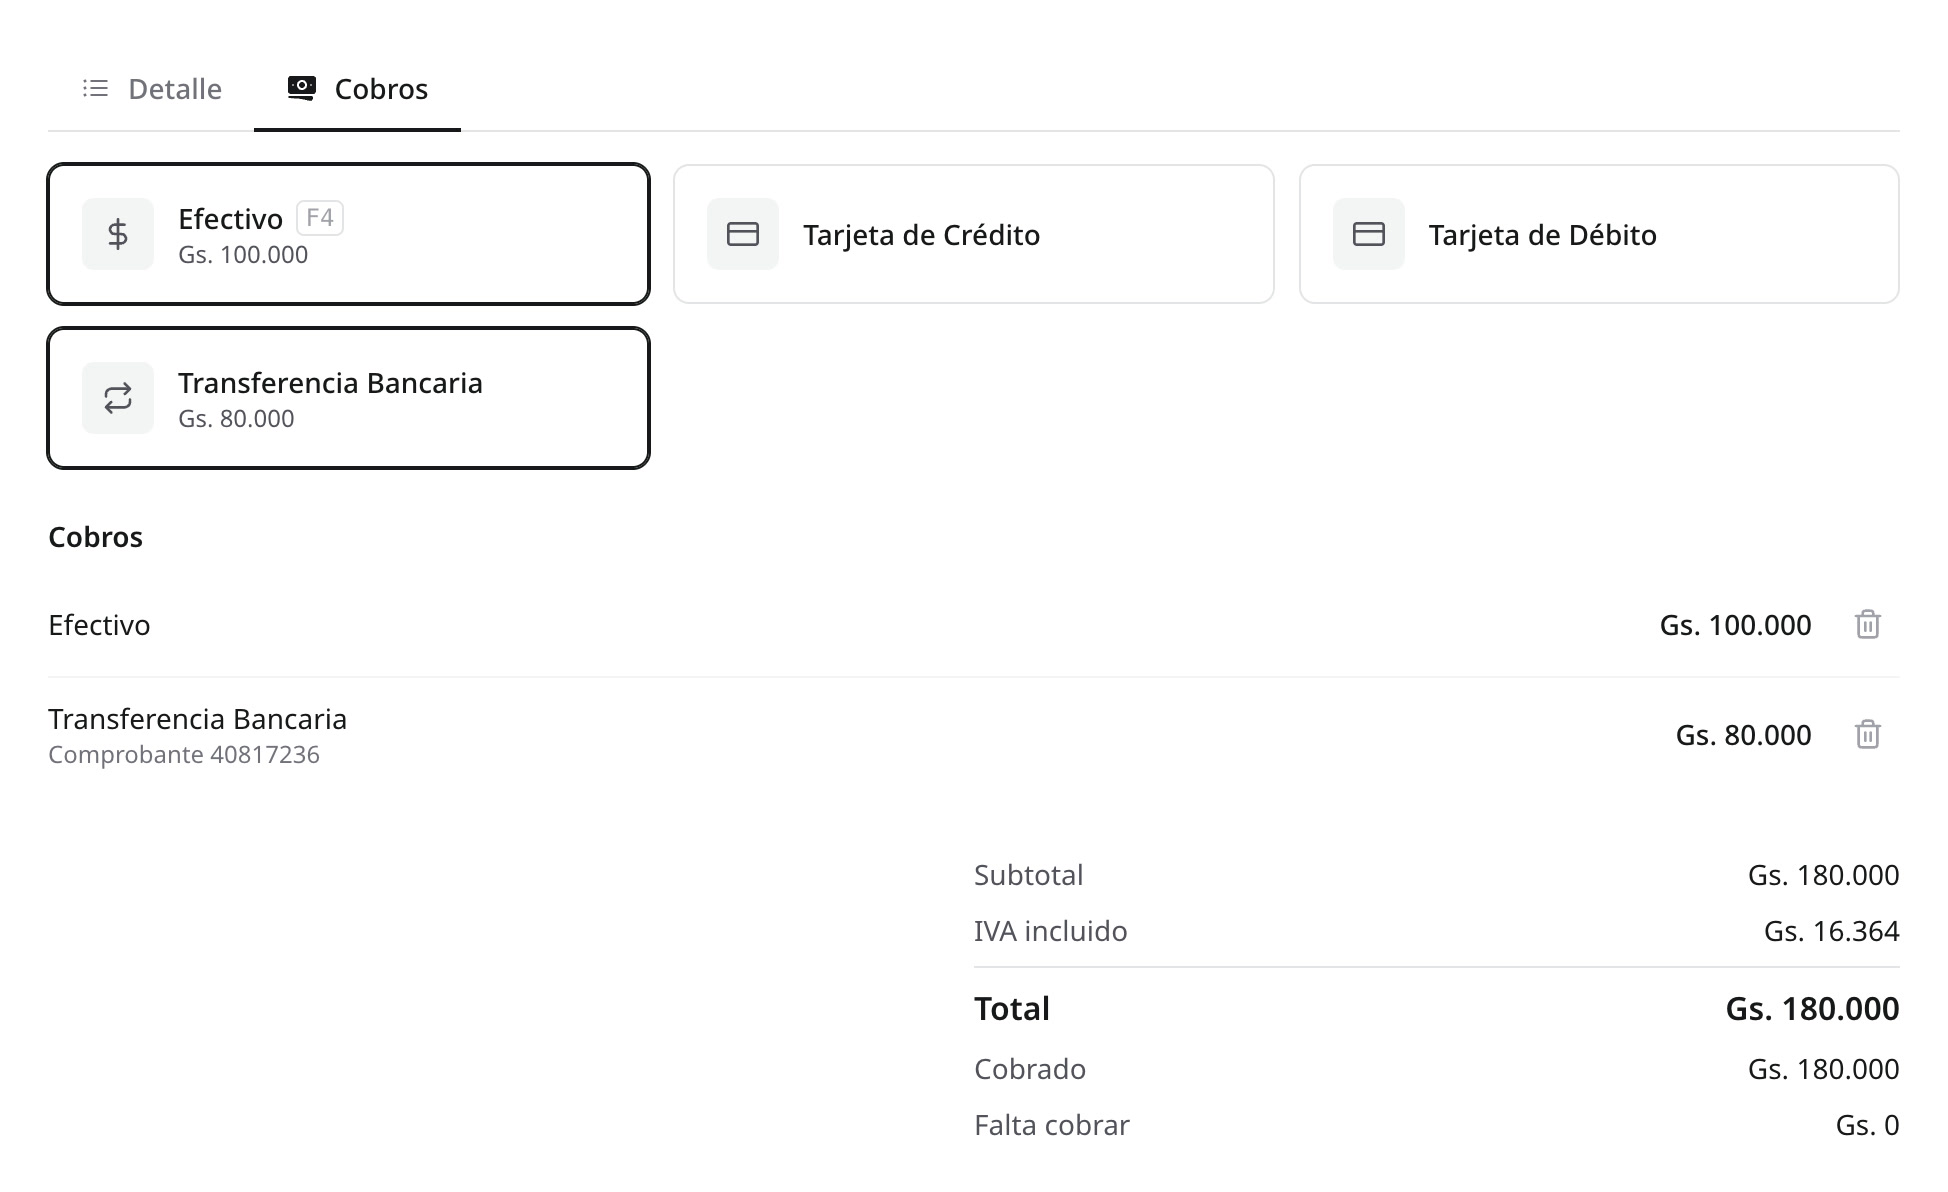Image resolution: width=1948 pixels, height=1192 pixels.
Task: Click the Subtotal value Gs. 180.000
Action: 1824,875
